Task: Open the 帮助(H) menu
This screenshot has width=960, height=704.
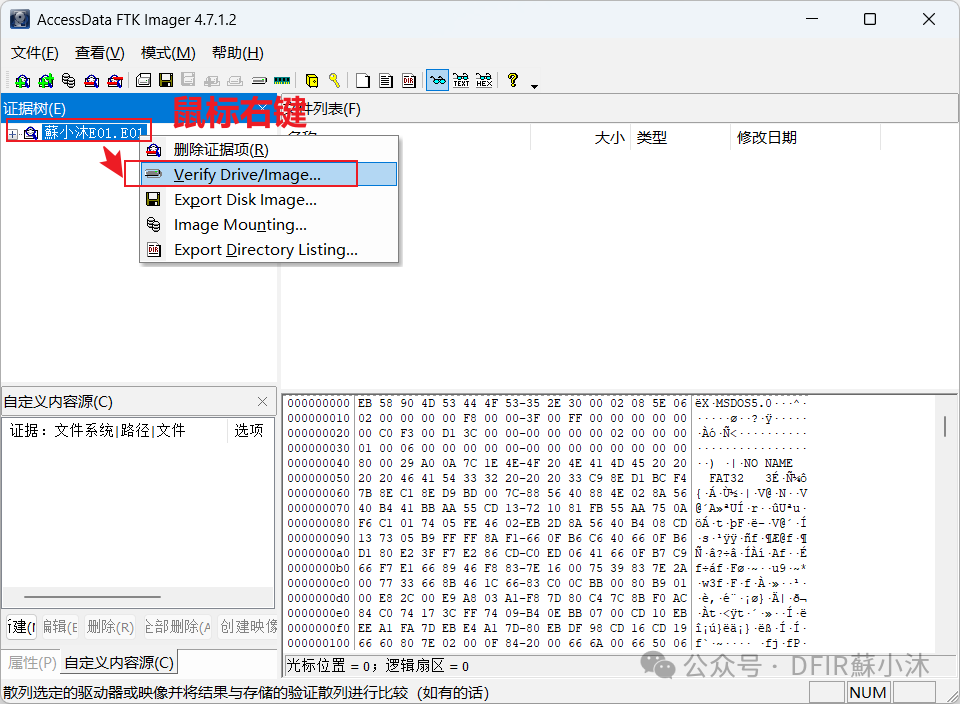Action: click(x=238, y=53)
